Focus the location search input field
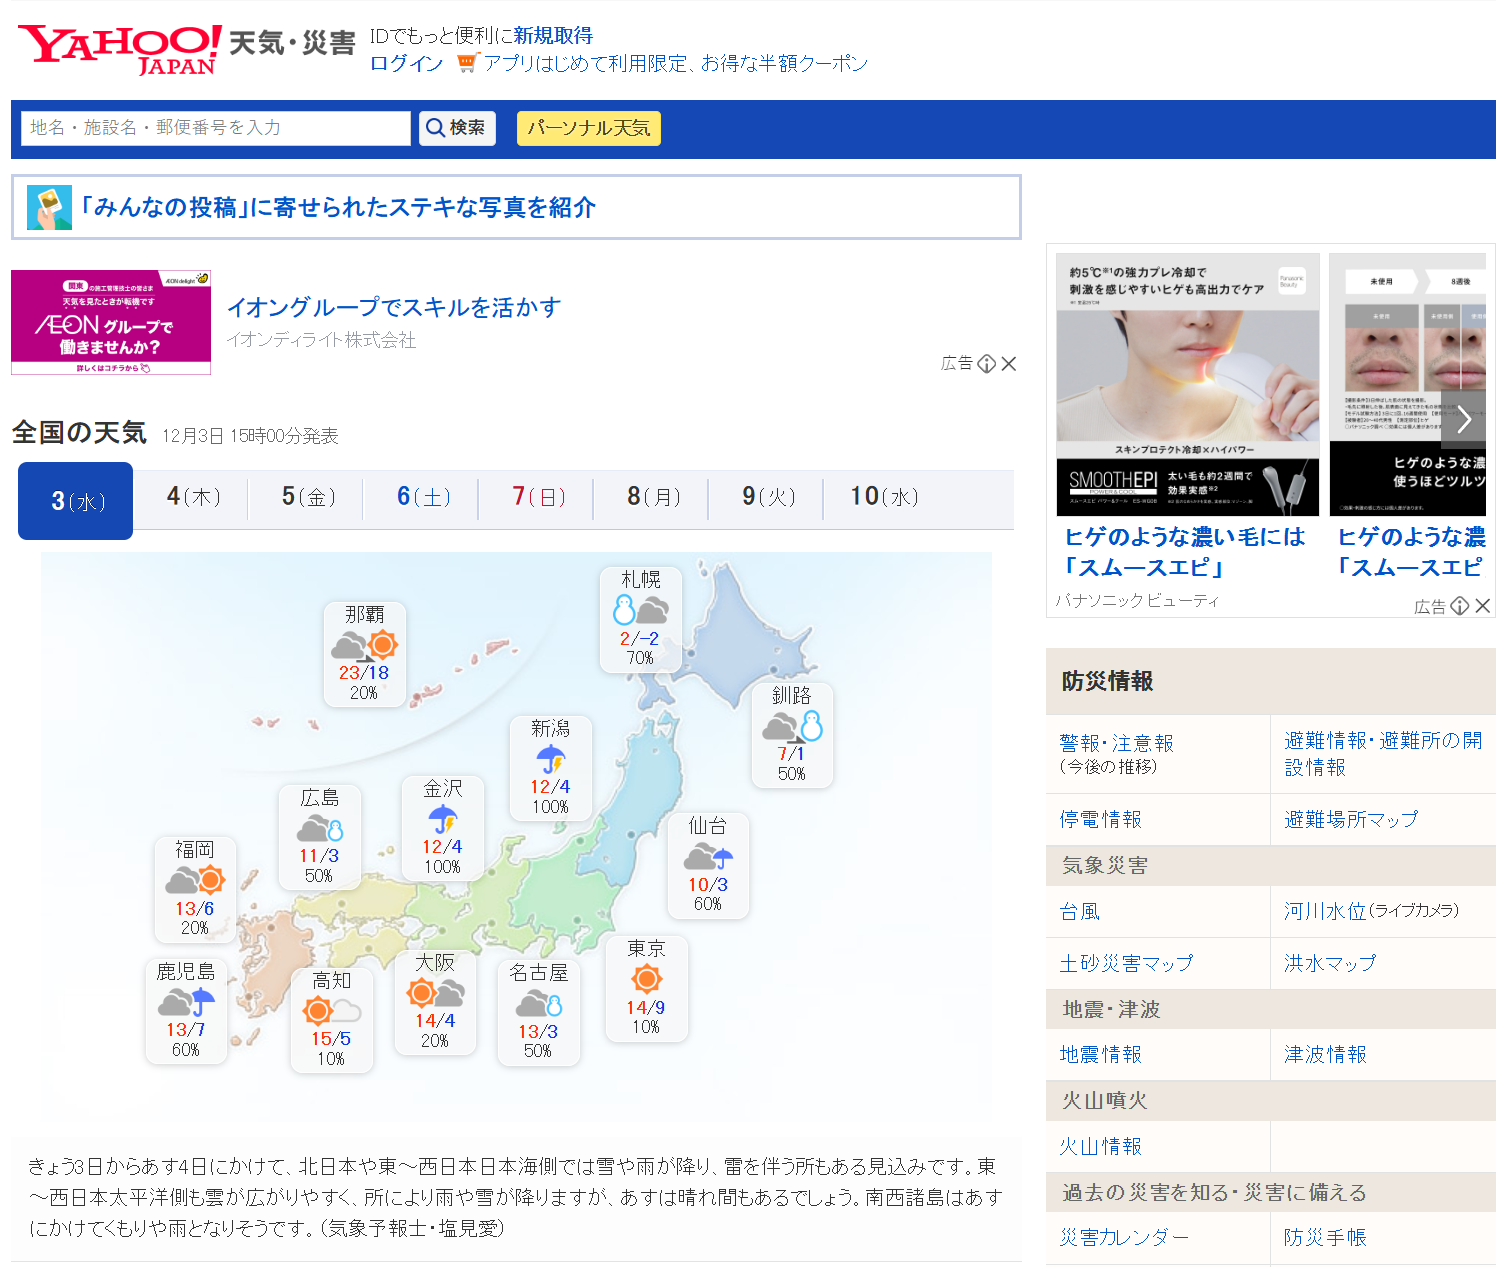This screenshot has width=1508, height=1267. pyautogui.click(x=215, y=128)
